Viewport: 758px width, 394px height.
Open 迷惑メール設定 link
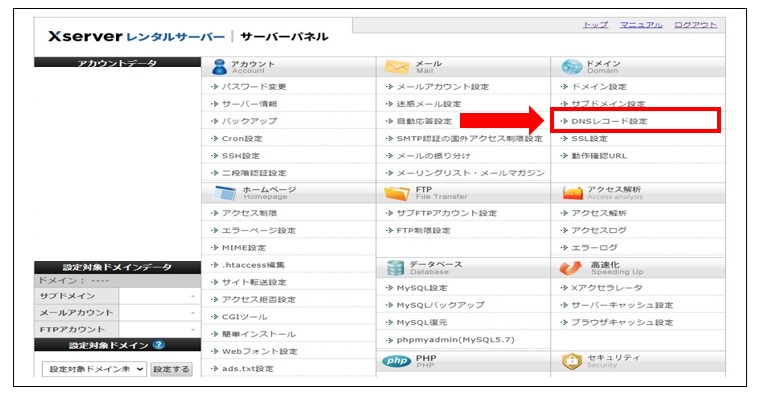429,104
